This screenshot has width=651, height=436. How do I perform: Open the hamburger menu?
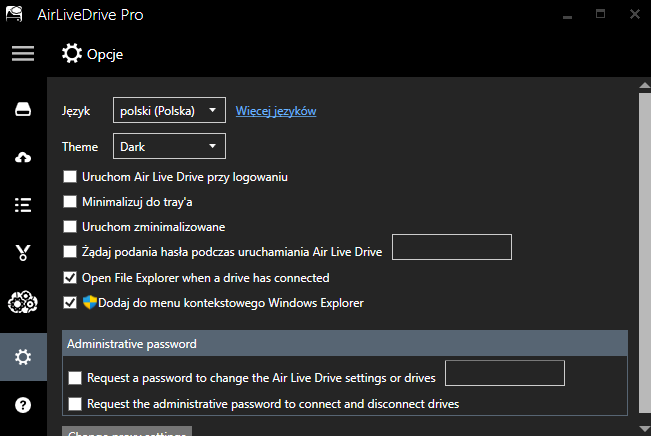23,54
